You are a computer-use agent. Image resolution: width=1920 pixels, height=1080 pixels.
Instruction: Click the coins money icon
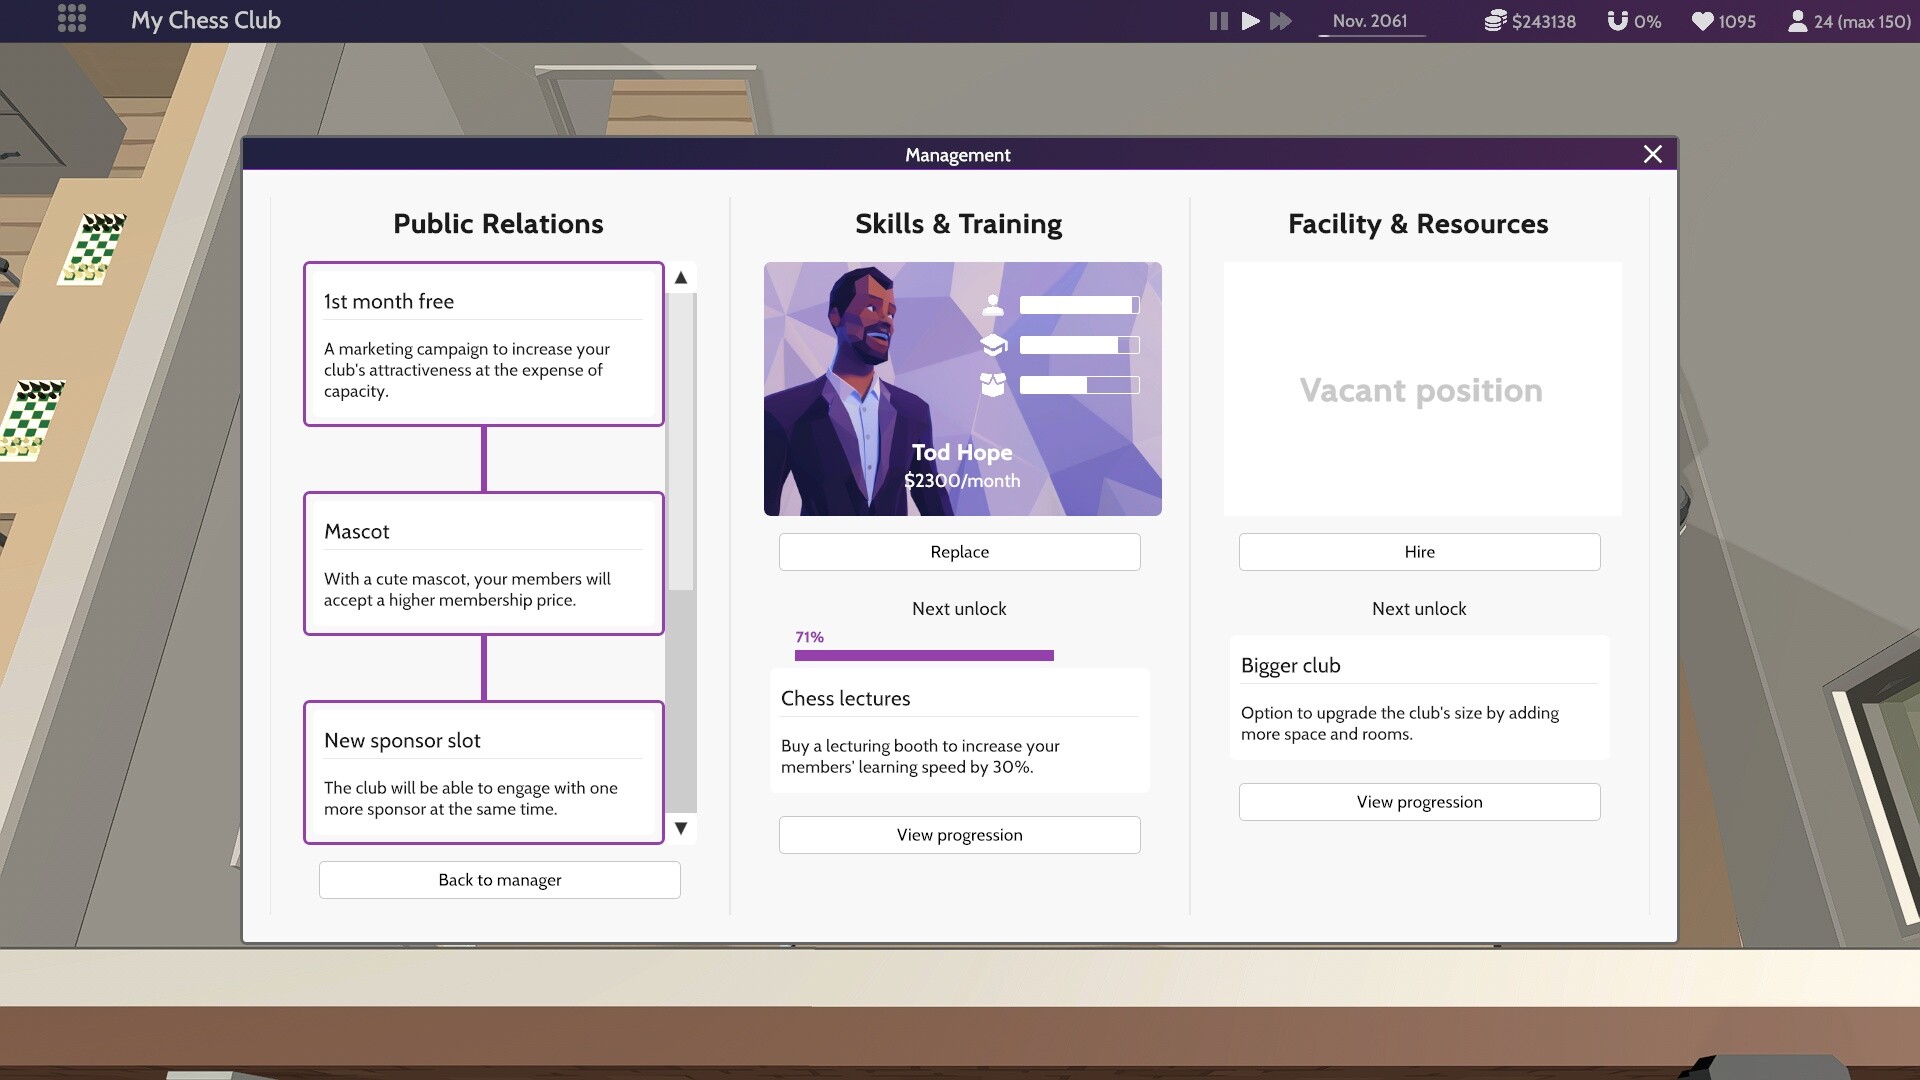[x=1496, y=20]
